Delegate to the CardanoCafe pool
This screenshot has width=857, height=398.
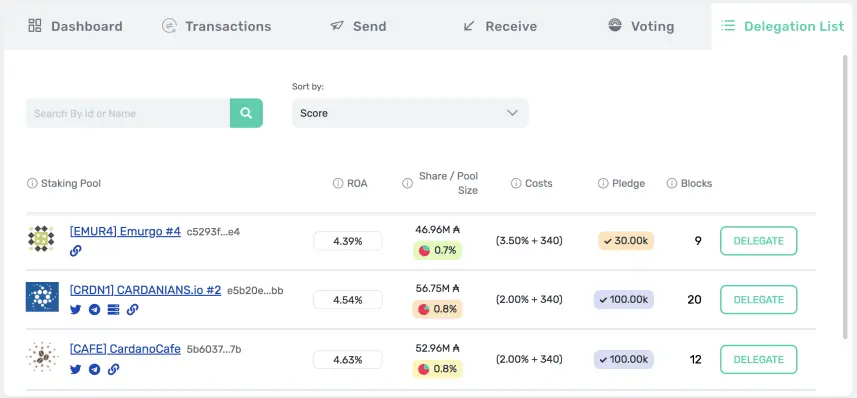pos(759,359)
